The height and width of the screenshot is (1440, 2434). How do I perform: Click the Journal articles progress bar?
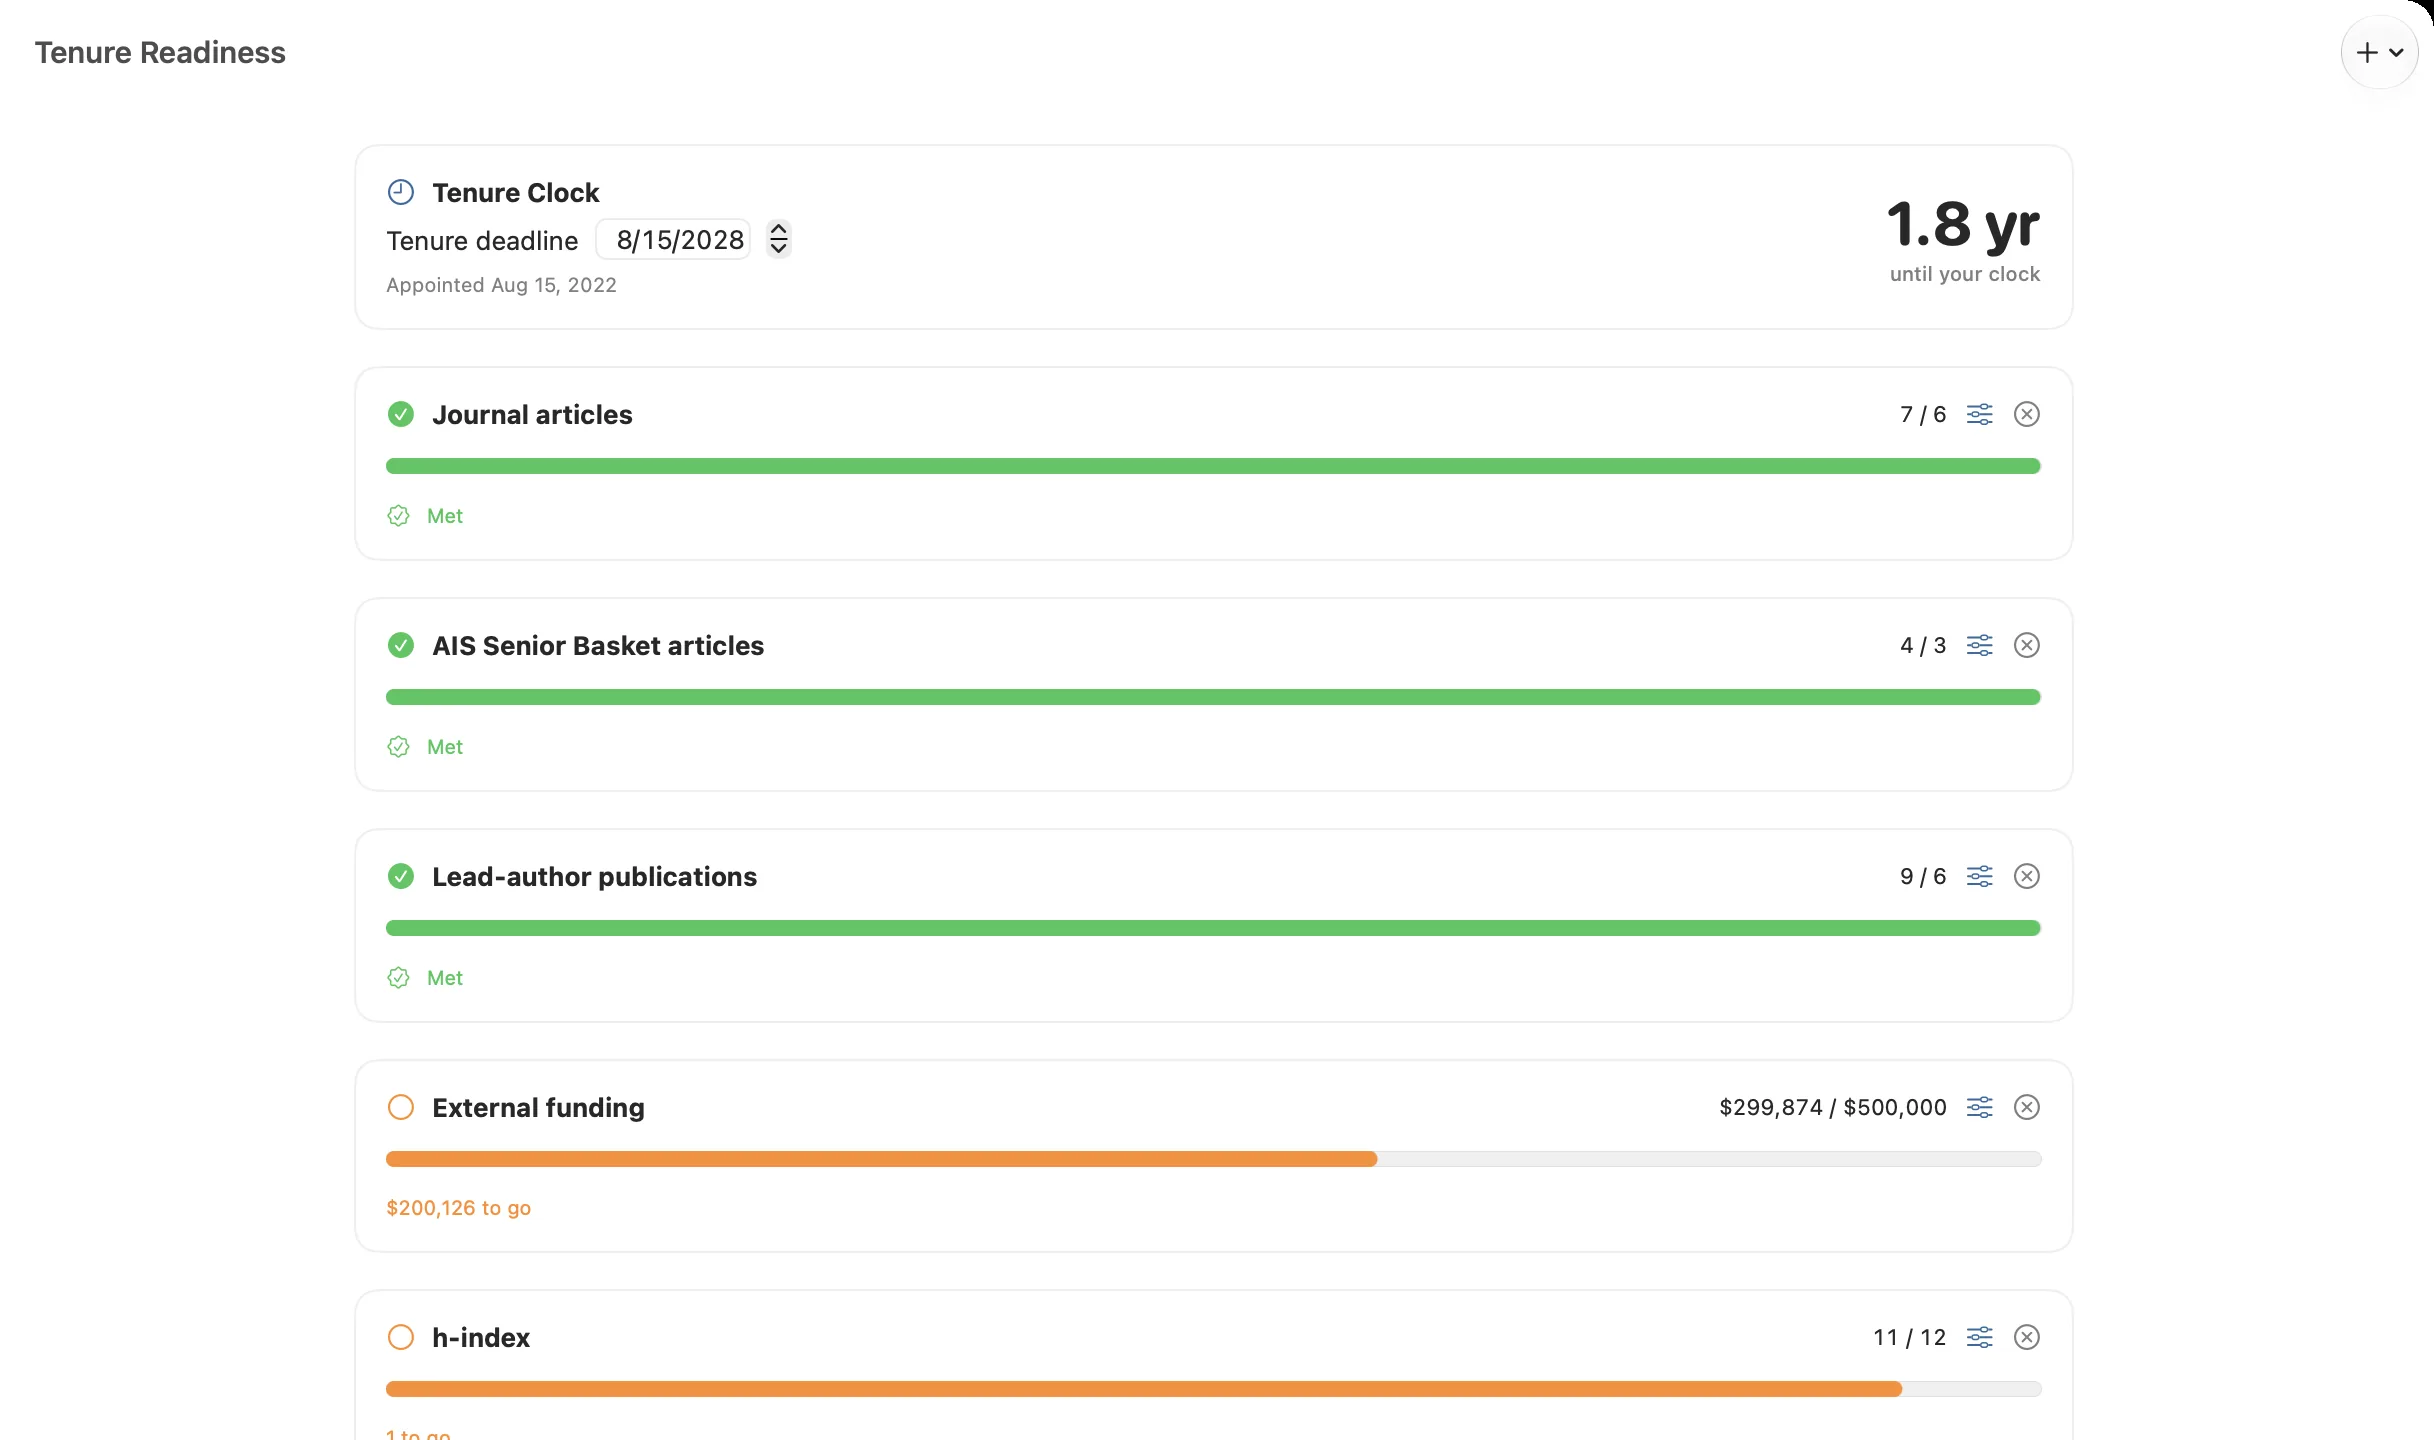tap(1213, 466)
